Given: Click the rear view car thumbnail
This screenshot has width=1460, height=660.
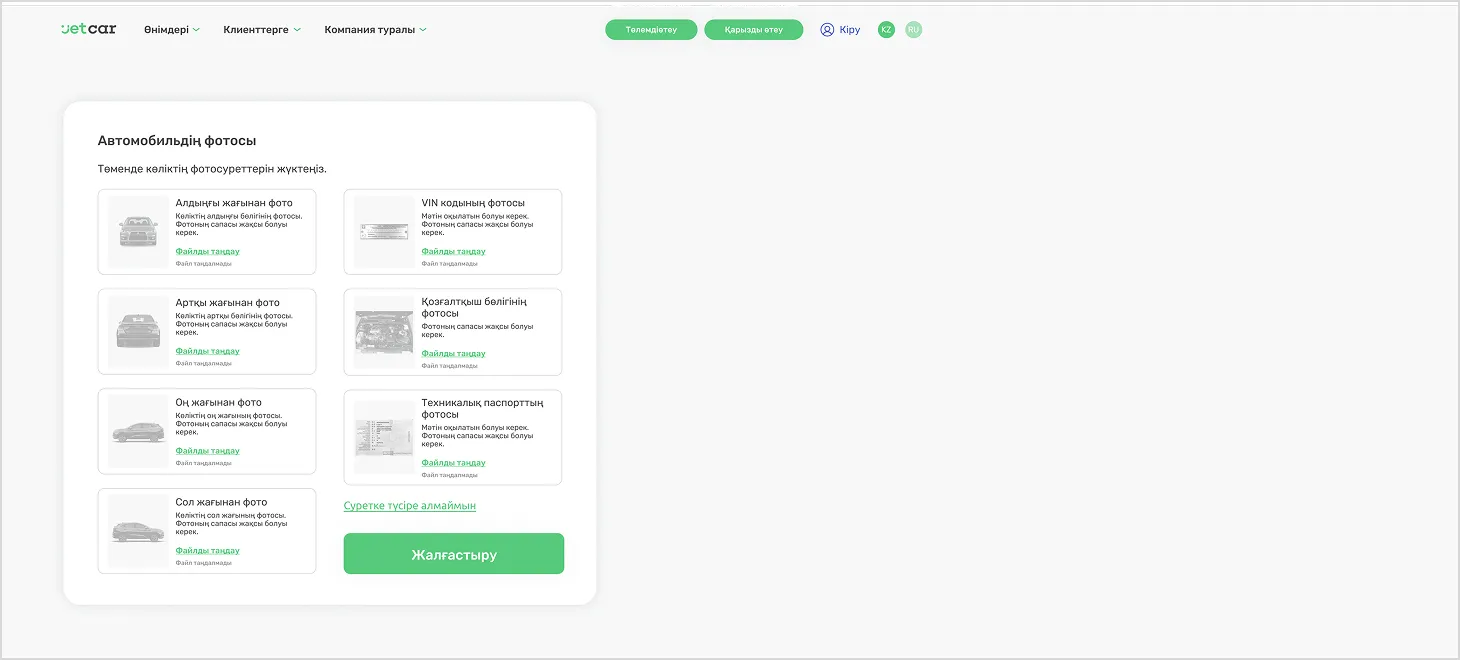Looking at the screenshot, I should click(138, 331).
